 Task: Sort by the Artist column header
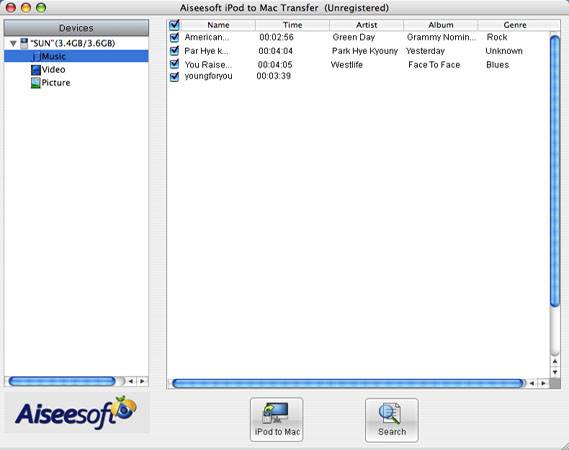[367, 25]
